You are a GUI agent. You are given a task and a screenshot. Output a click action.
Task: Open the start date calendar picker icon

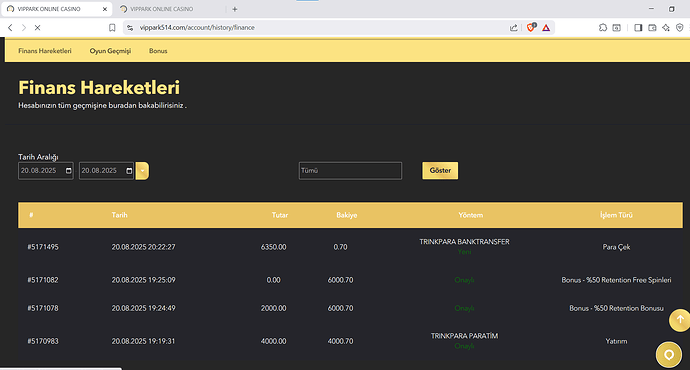point(69,171)
